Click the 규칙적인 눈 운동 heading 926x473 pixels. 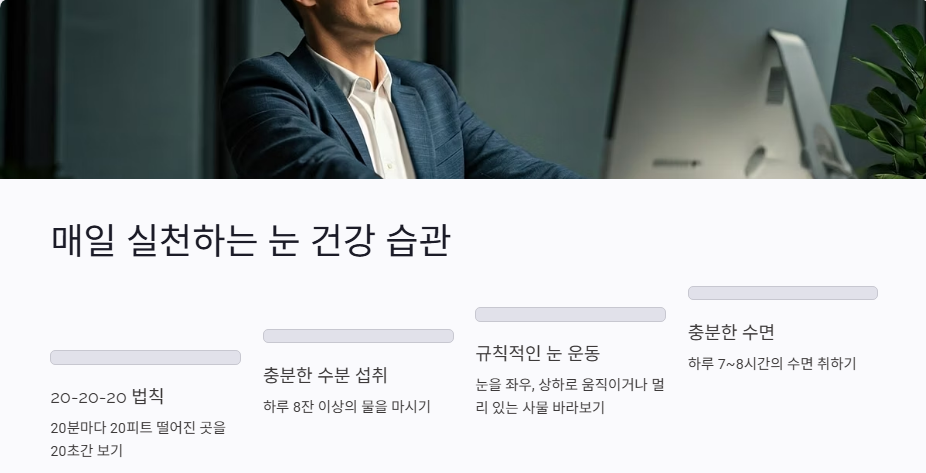pyautogui.click(x=537, y=353)
